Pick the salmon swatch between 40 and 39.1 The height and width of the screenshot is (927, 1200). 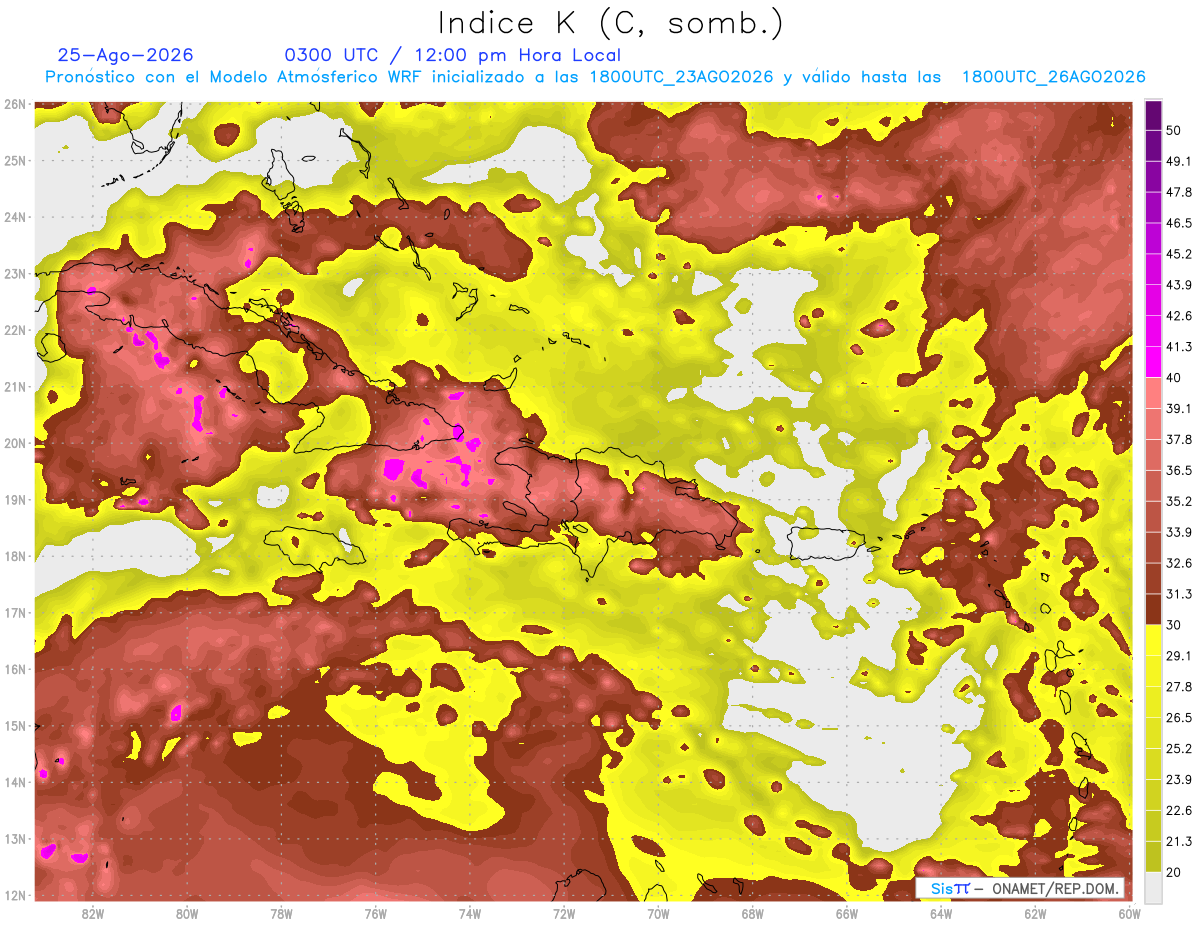[1153, 393]
